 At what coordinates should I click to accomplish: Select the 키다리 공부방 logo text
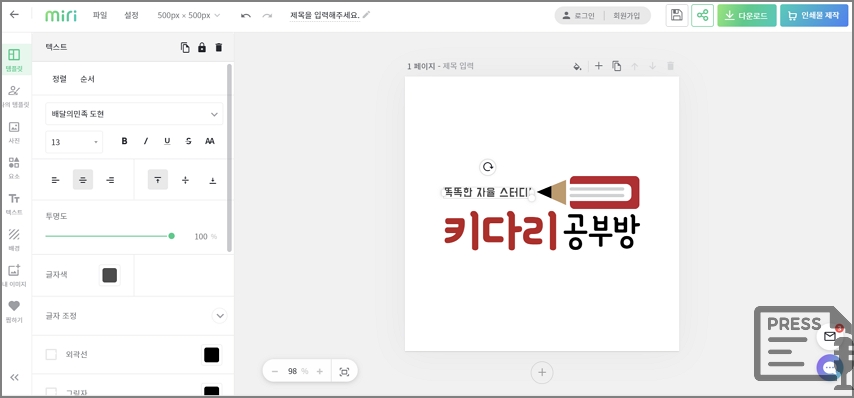tap(542, 231)
